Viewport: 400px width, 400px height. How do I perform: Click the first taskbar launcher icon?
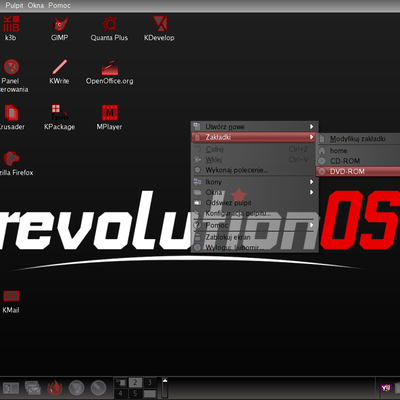coord(11,388)
